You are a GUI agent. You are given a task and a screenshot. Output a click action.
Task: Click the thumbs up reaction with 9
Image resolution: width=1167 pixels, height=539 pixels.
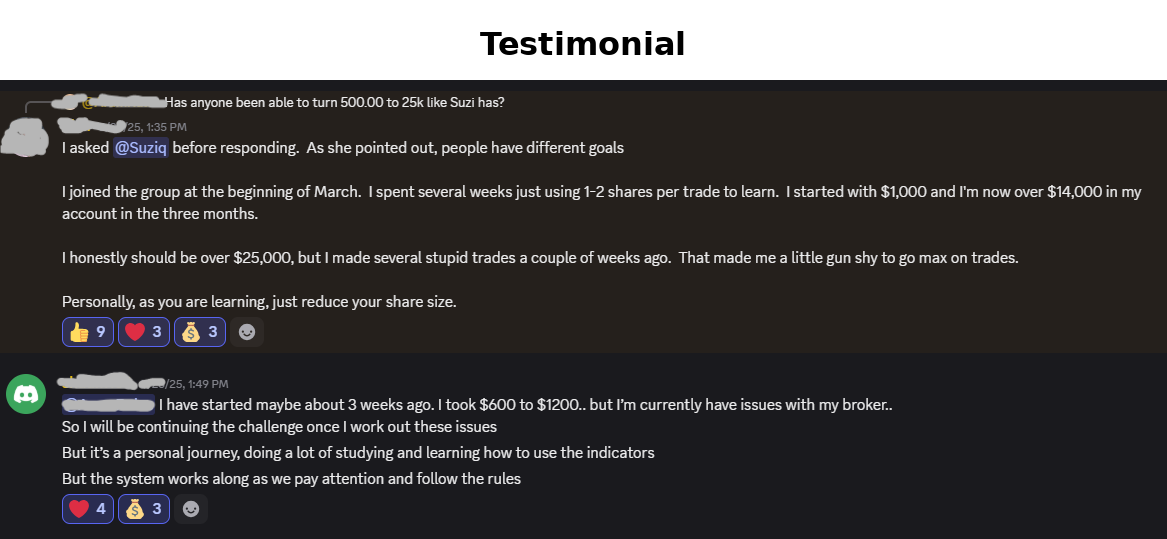click(x=88, y=332)
